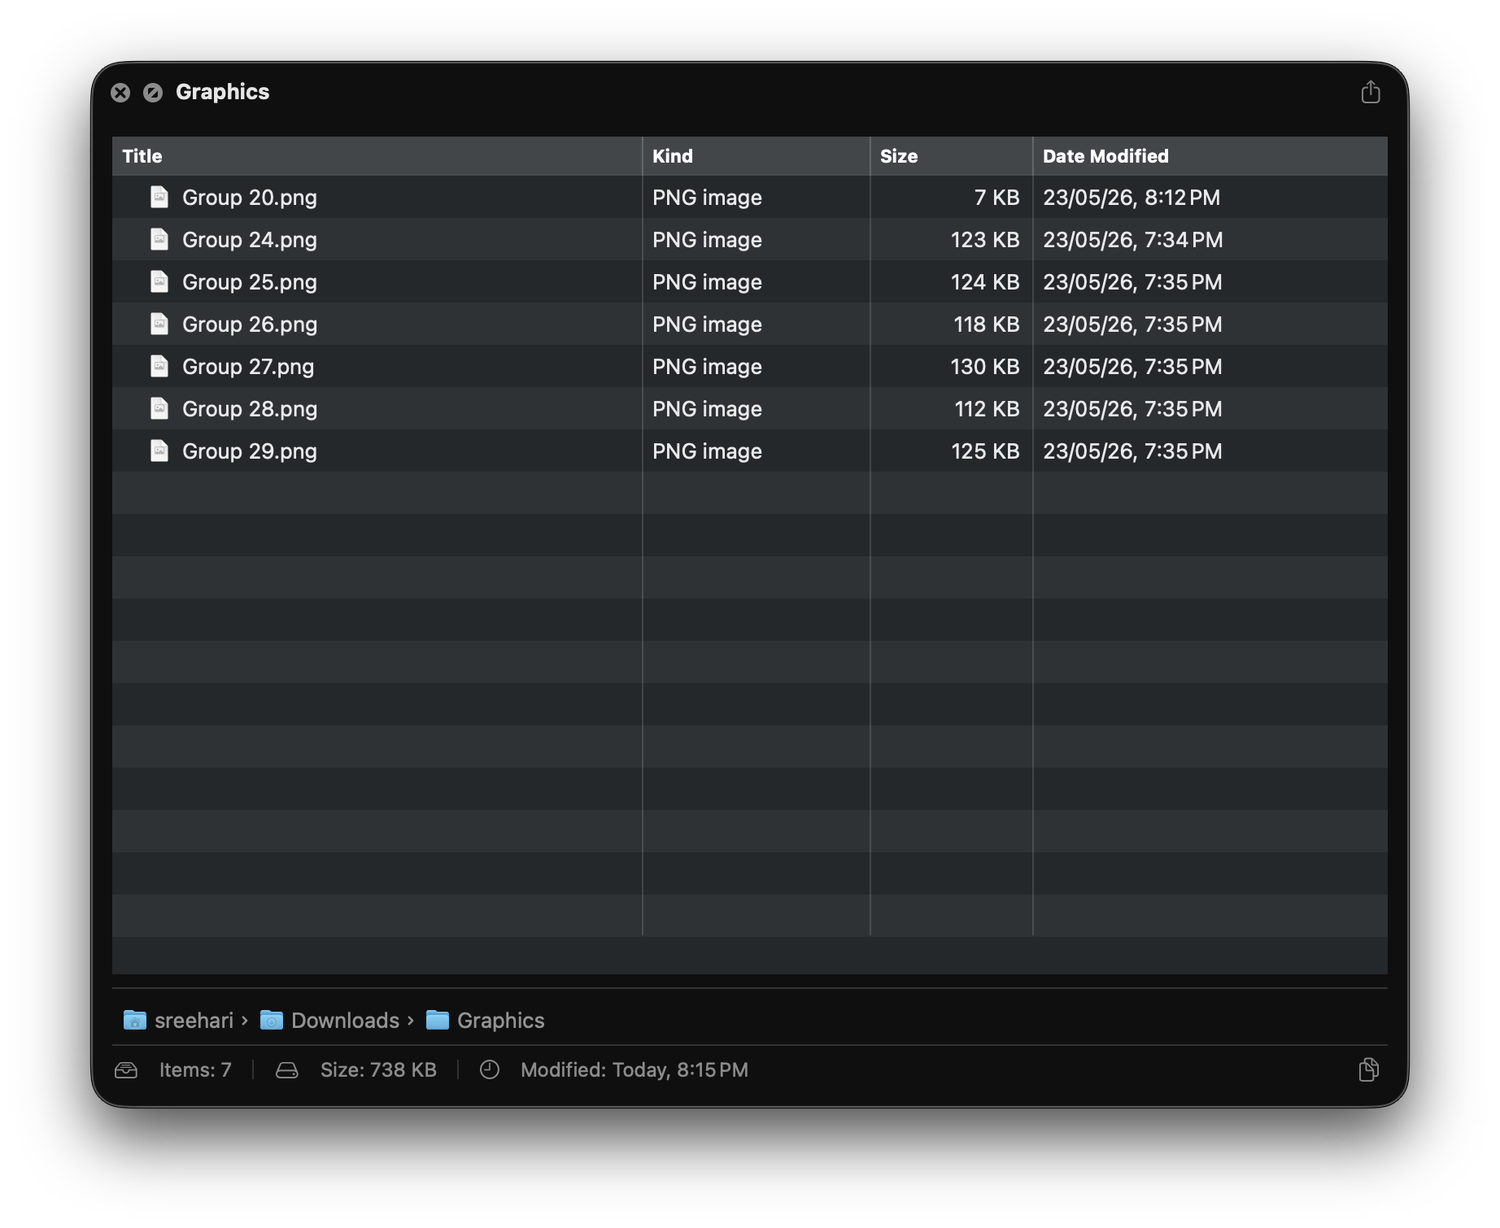The image size is (1500, 1228).
Task: Select the Group 24.png file name
Action: [250, 239]
